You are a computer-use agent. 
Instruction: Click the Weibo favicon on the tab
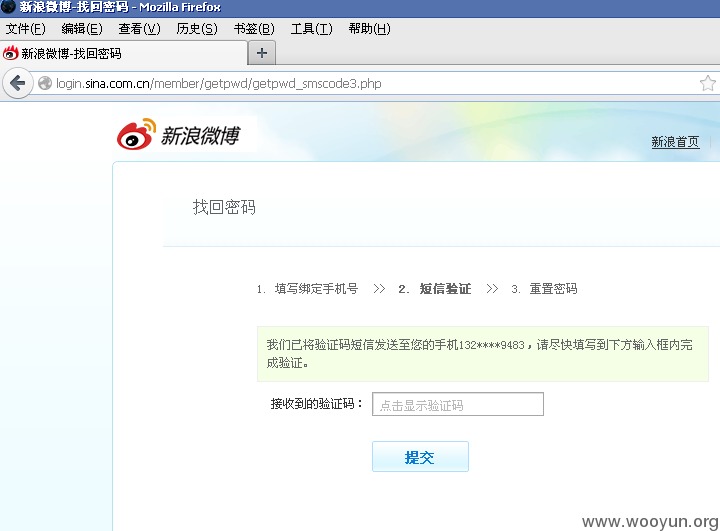[x=10, y=53]
